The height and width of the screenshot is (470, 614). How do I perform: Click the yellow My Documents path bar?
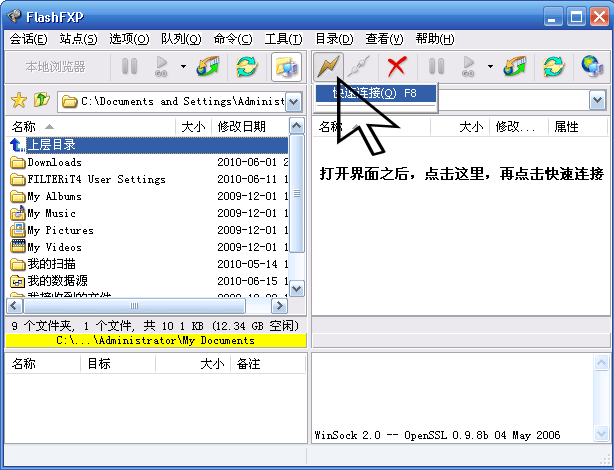pos(156,340)
